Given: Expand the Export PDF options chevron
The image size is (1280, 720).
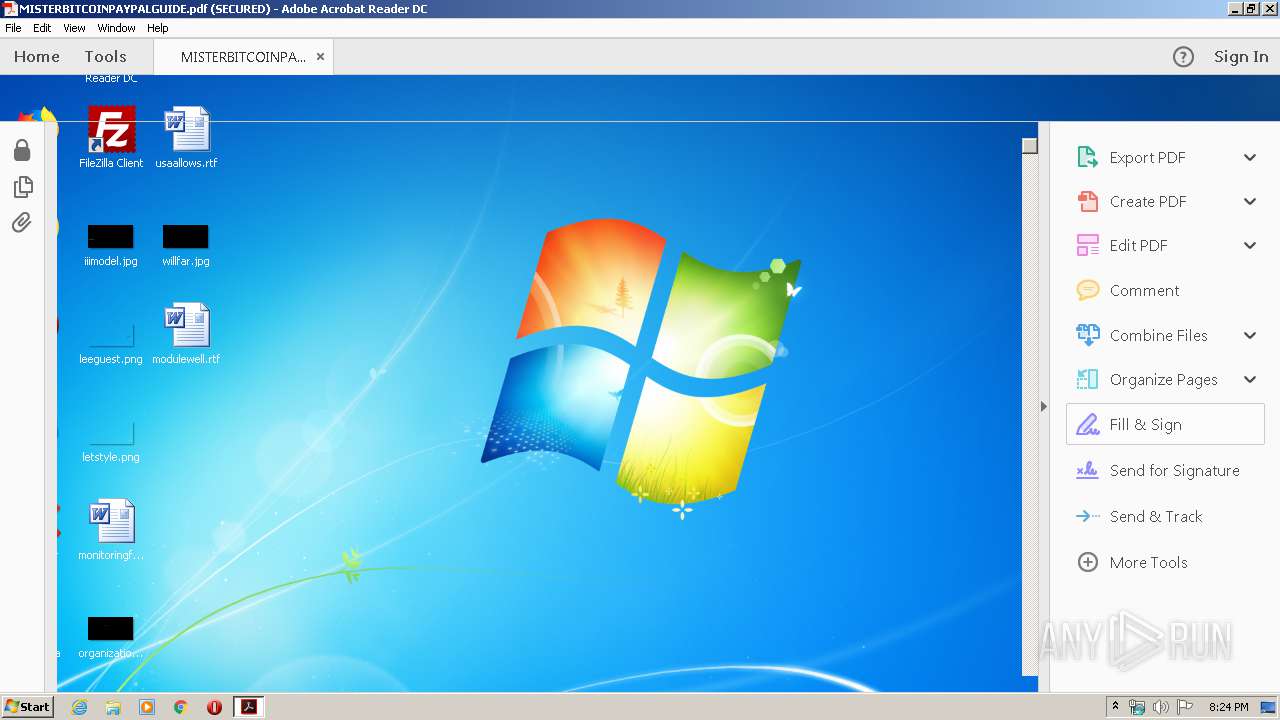Looking at the screenshot, I should [x=1250, y=157].
